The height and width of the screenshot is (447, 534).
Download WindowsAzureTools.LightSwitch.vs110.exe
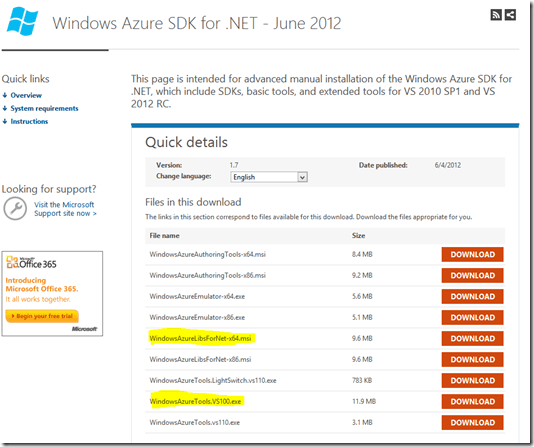point(472,380)
